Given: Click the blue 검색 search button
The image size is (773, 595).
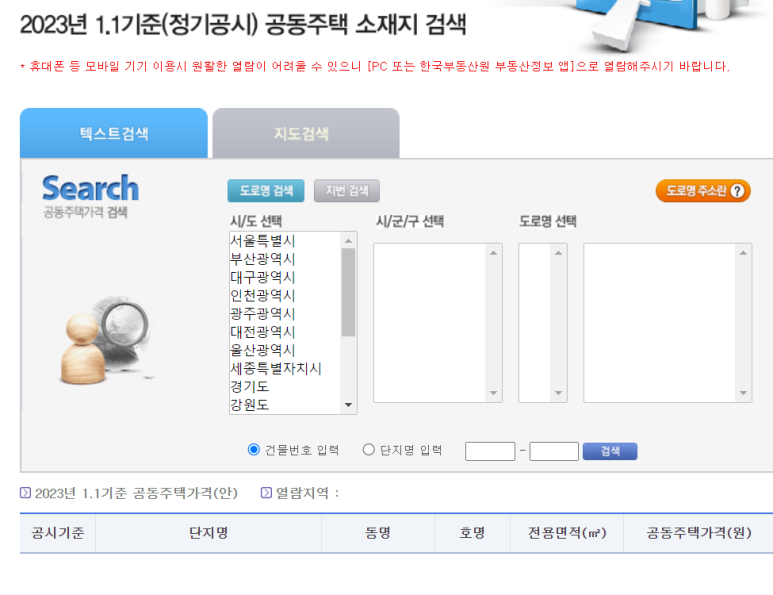Looking at the screenshot, I should tap(610, 451).
